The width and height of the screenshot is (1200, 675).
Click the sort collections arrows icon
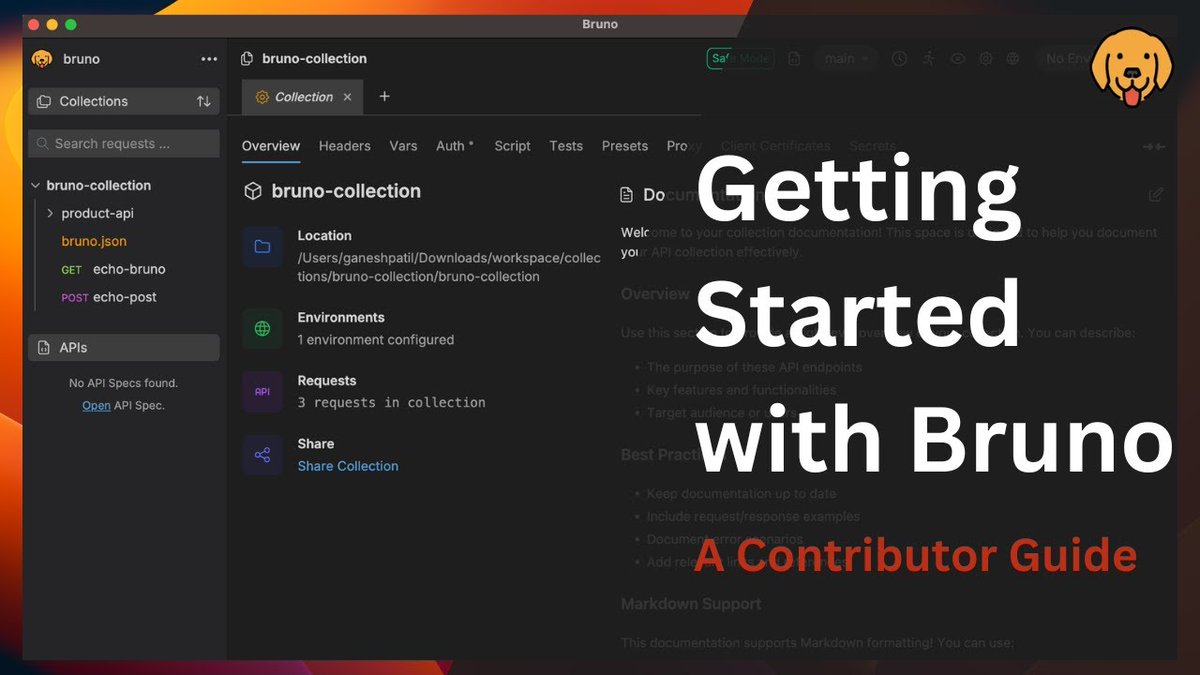[x=204, y=101]
